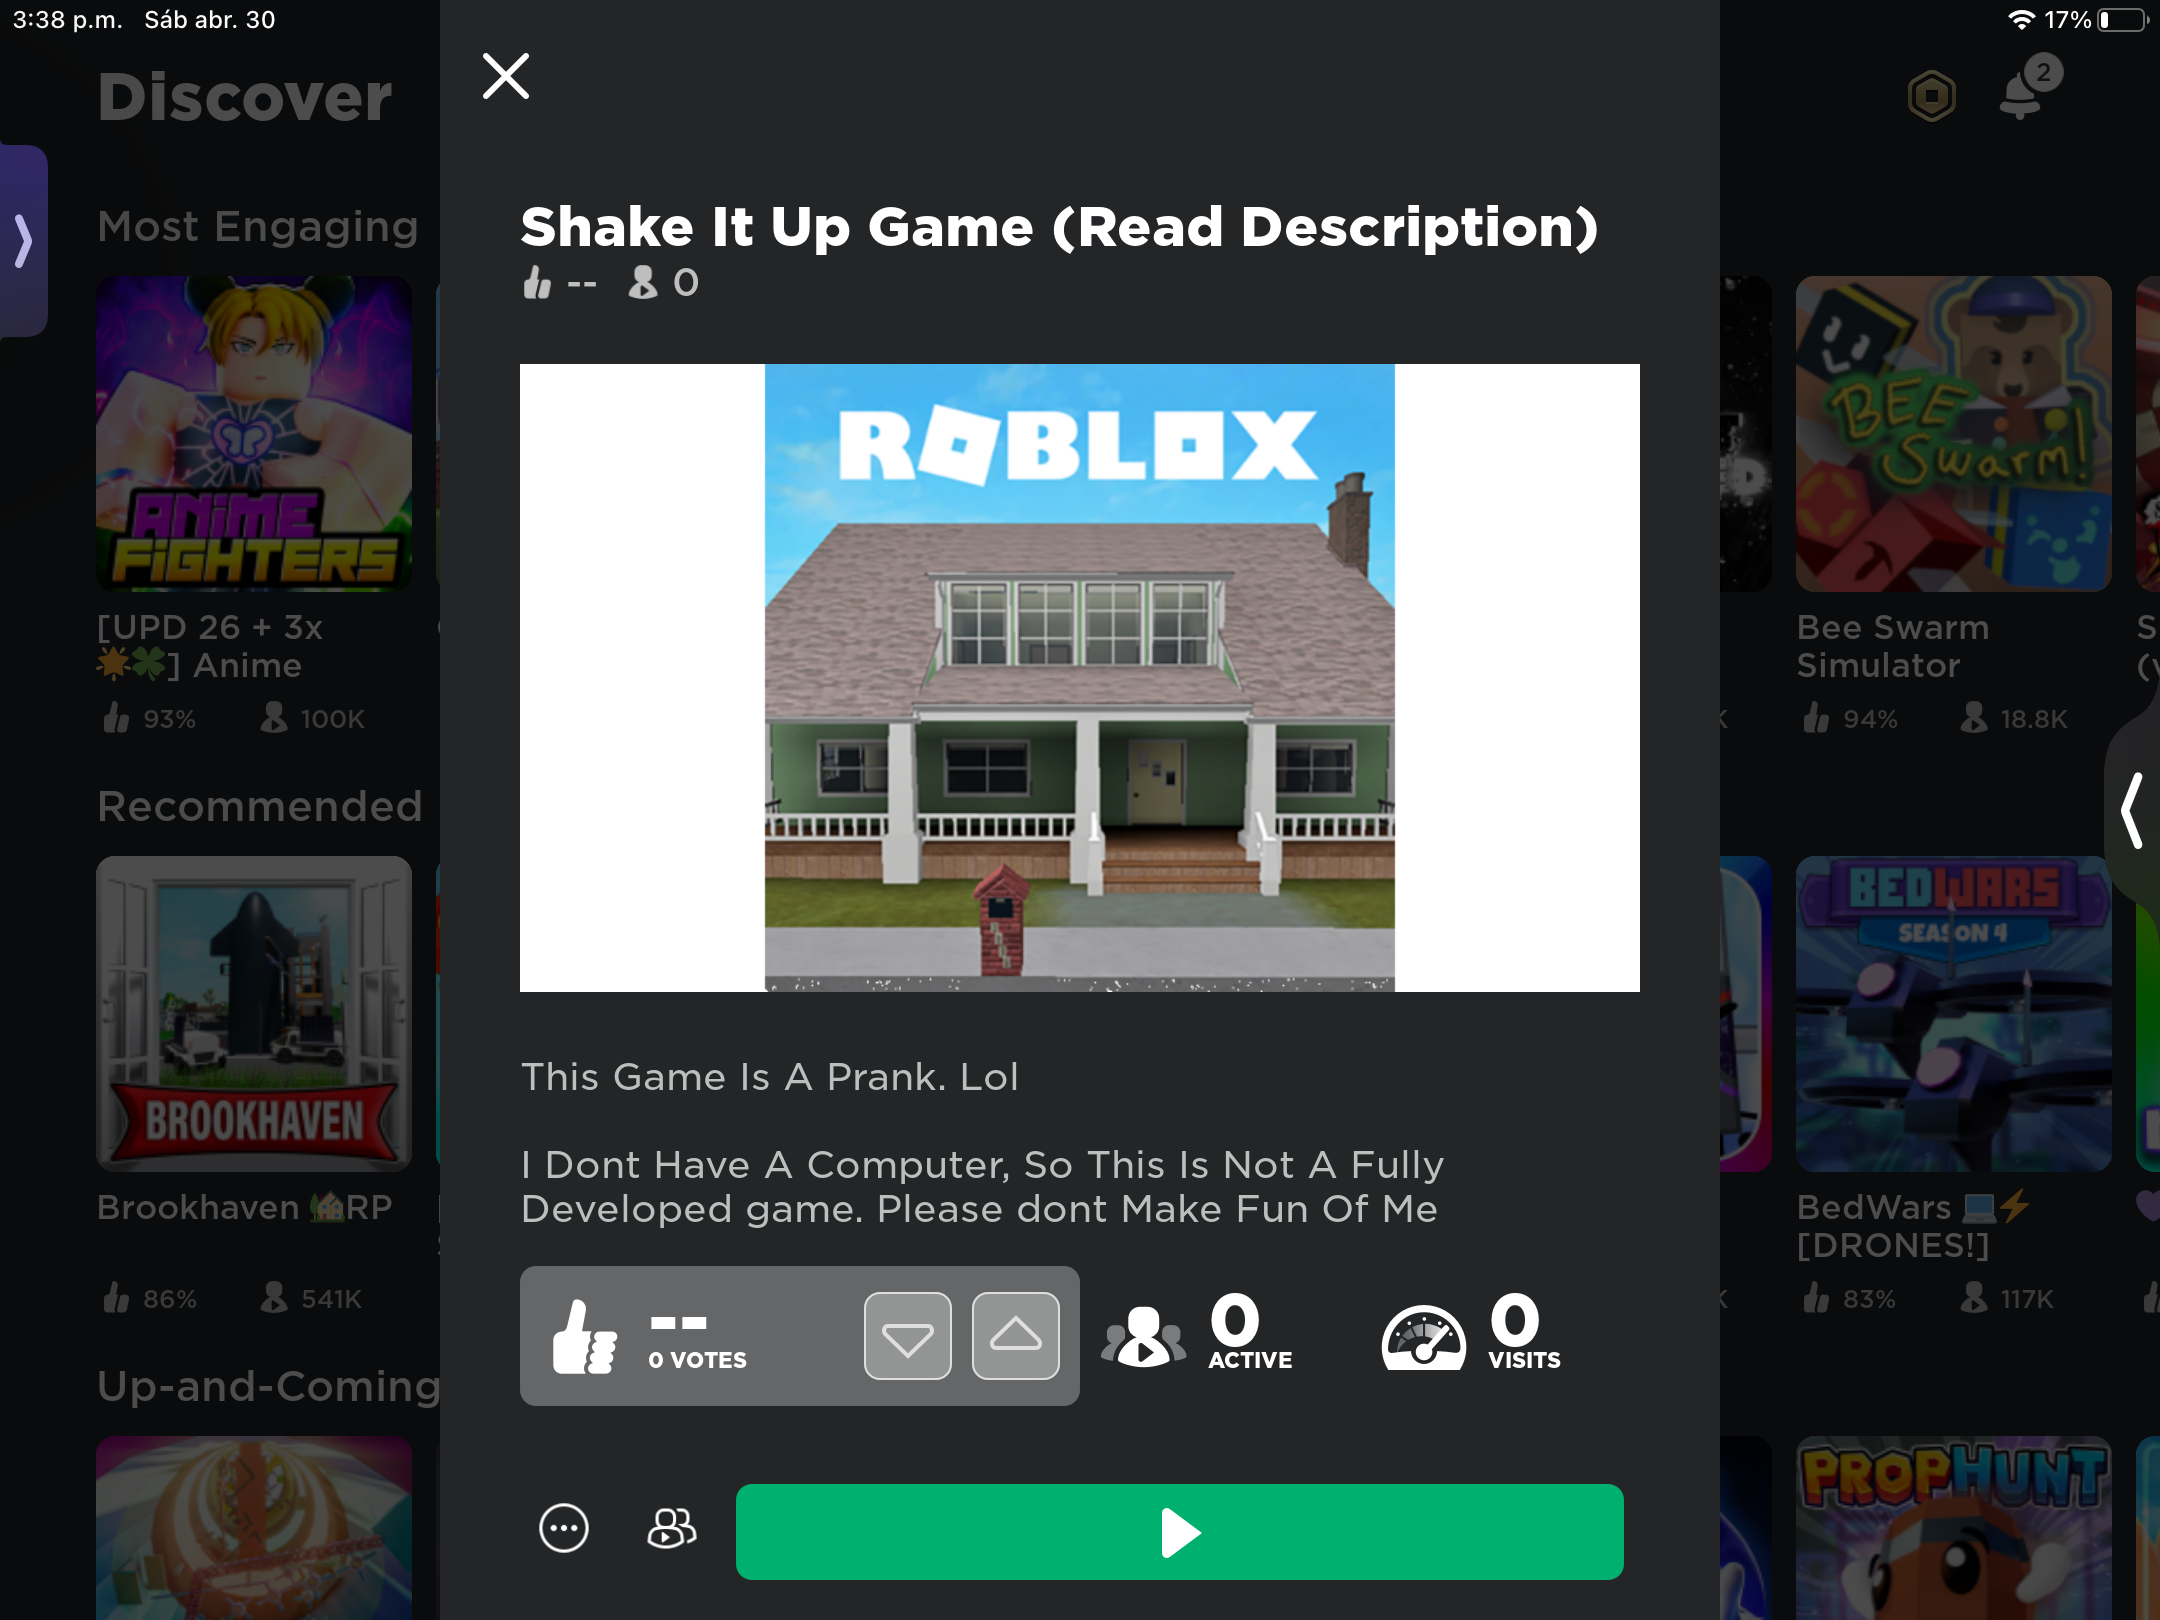
Task: Open Bee Swarm Simulator game tile
Action: pos(1954,434)
